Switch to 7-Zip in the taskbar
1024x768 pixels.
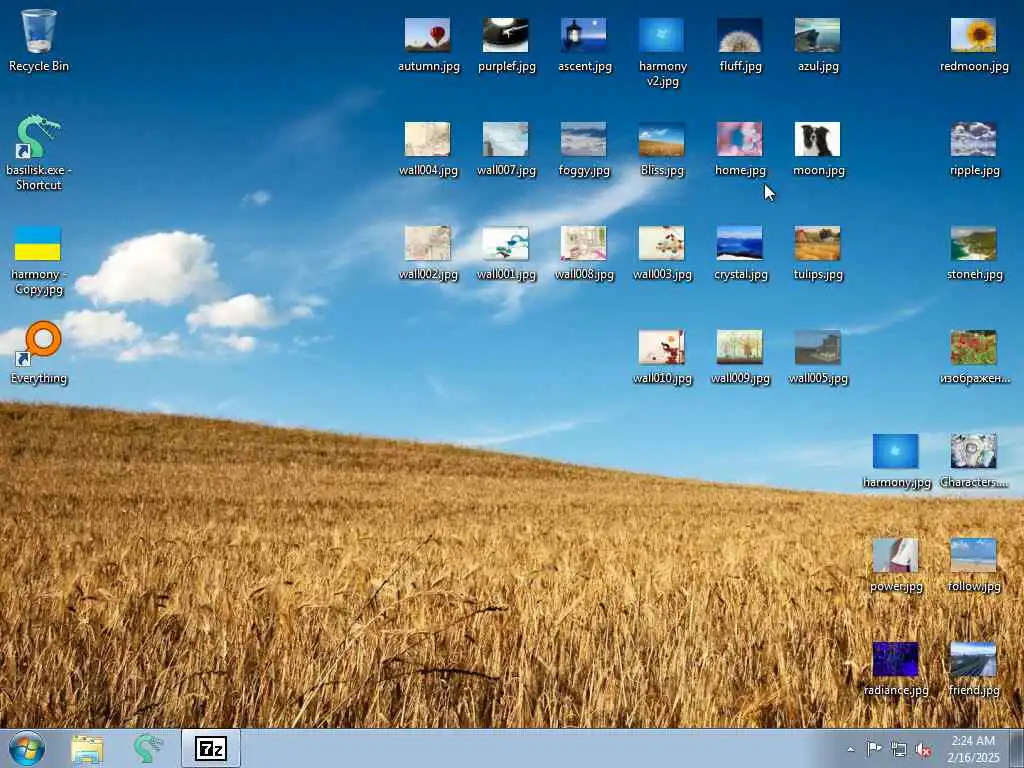click(211, 749)
